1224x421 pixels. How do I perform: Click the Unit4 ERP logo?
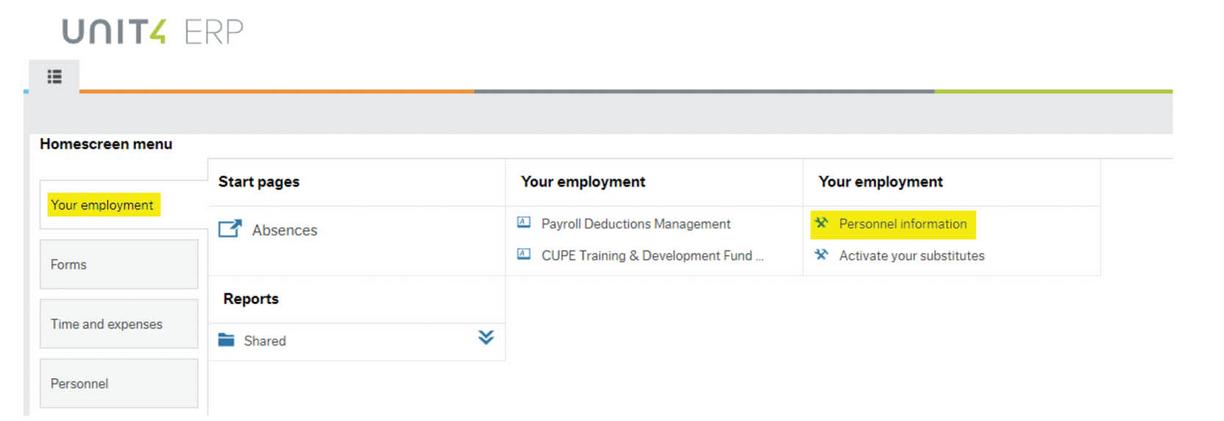[x=152, y=32]
